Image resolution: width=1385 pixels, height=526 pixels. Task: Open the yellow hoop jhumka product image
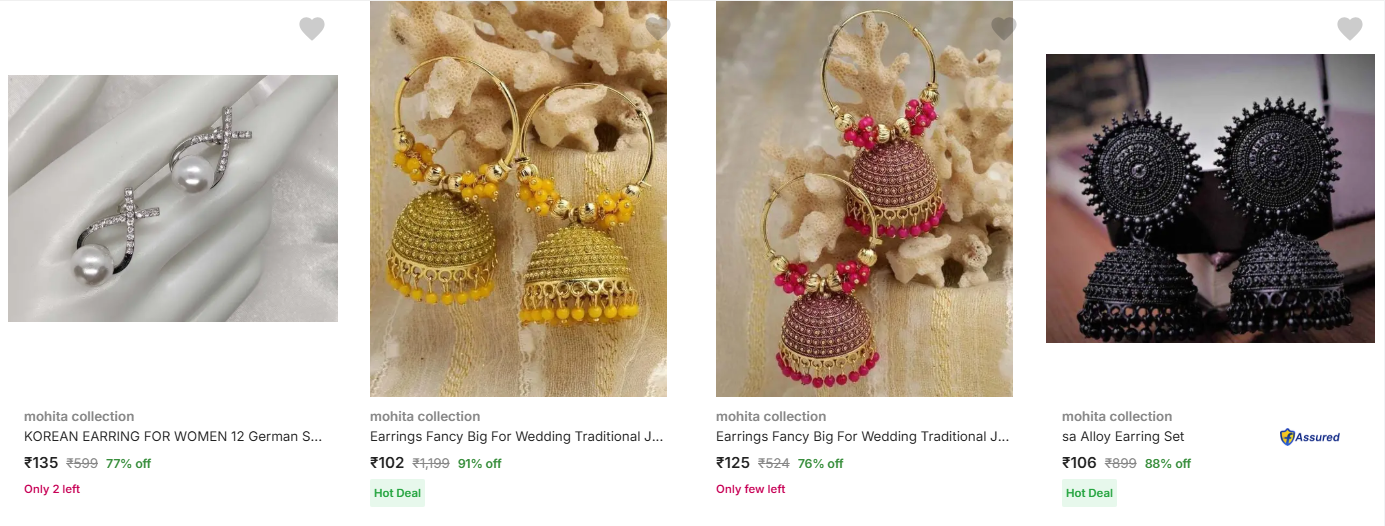pyautogui.click(x=518, y=199)
